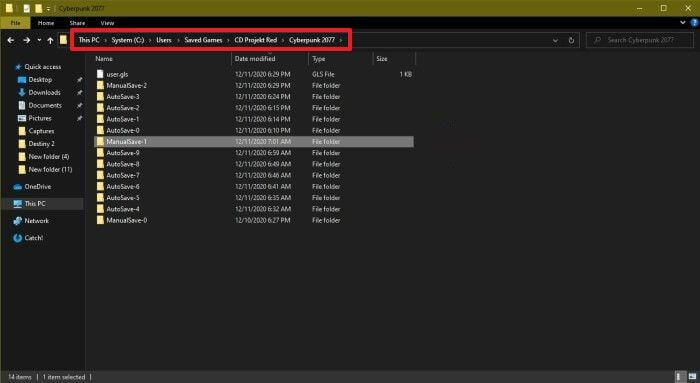Refresh the Cyberpunk 2077 folder view
The image size is (700, 383).
point(571,40)
